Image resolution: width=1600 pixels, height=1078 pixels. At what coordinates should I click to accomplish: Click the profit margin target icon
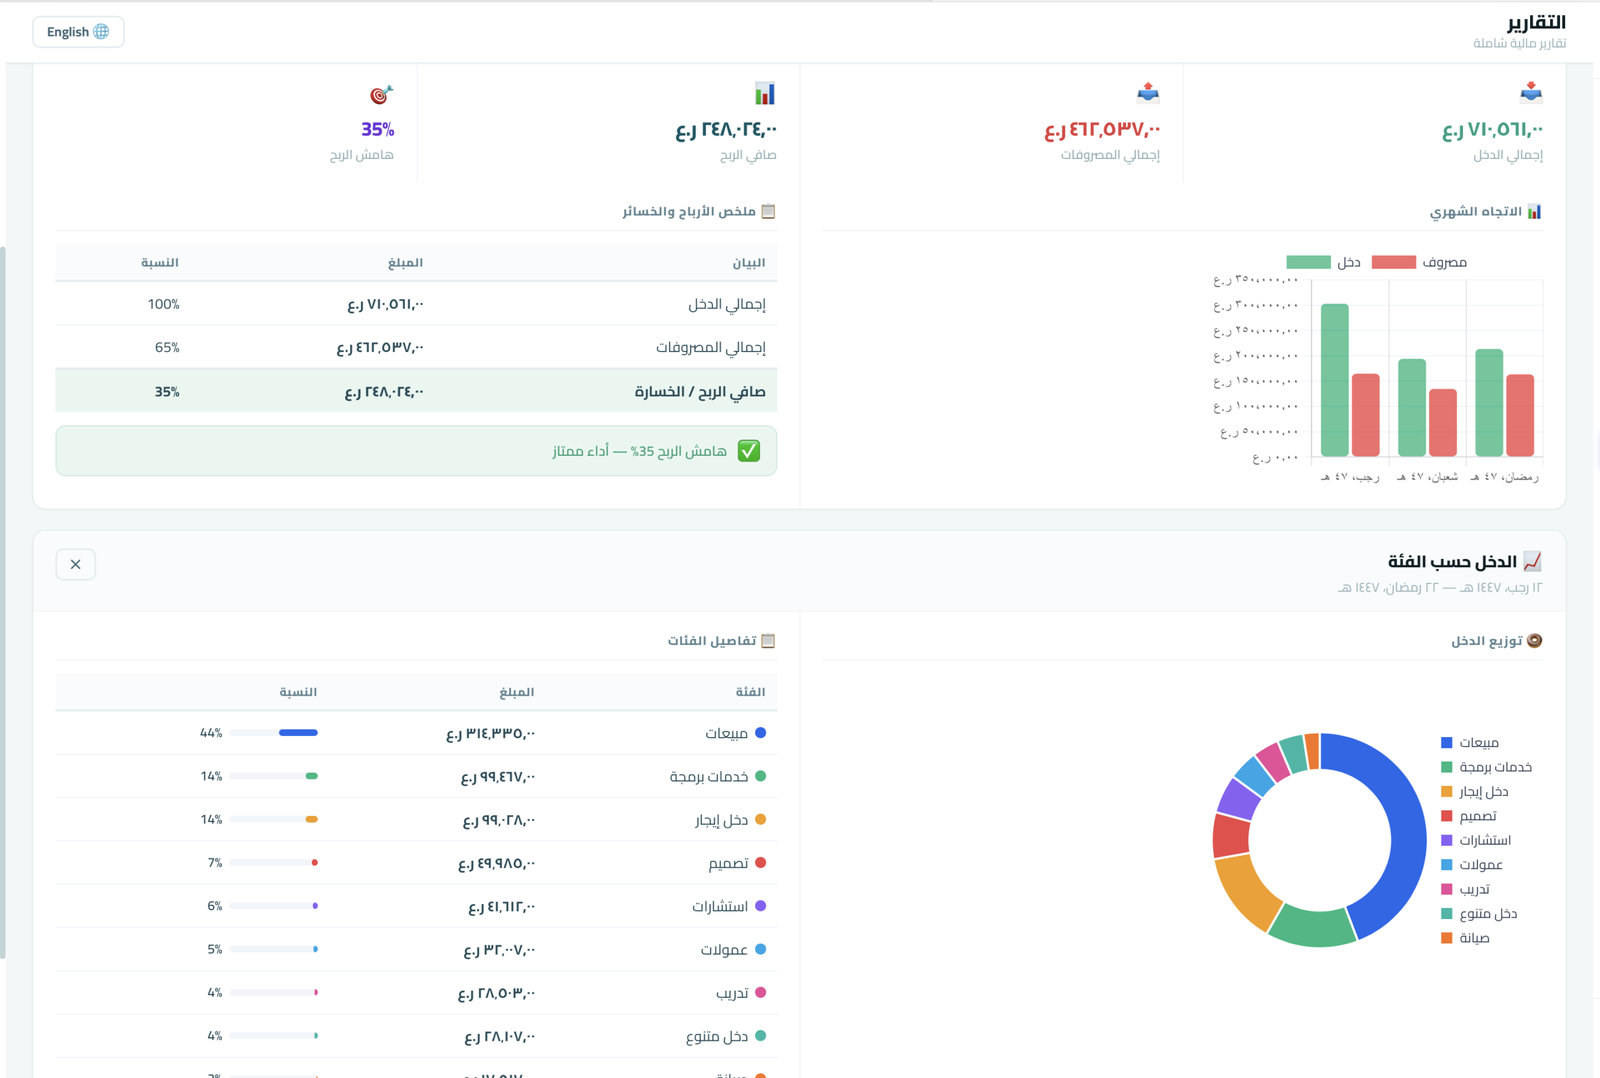pos(381,95)
